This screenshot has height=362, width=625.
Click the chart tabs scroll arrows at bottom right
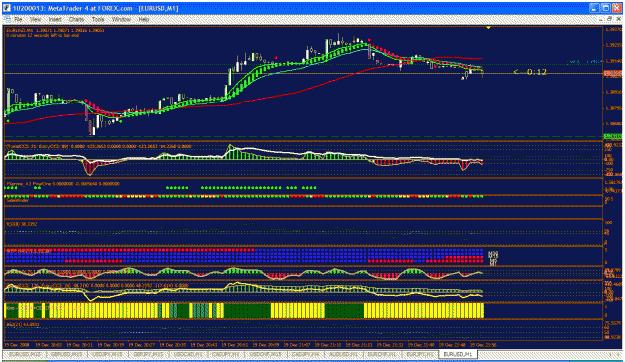pos(615,354)
